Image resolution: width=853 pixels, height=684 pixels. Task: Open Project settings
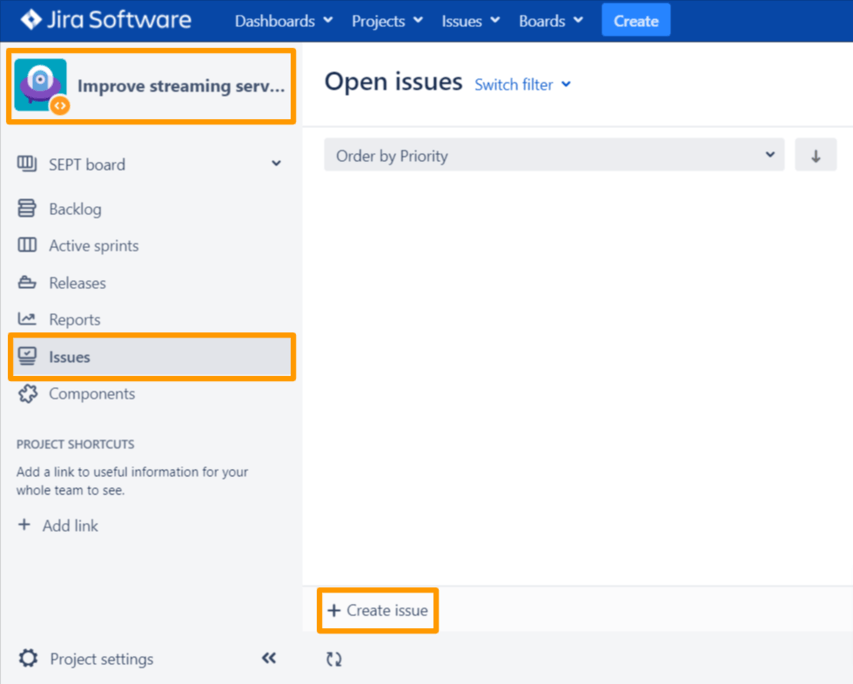point(102,659)
